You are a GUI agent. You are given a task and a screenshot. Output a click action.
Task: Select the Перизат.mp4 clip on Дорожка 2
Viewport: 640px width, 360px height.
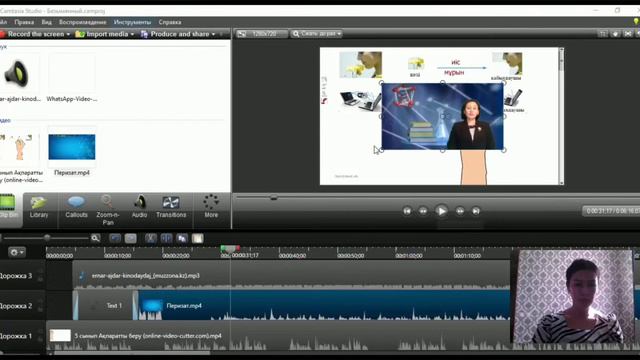tap(324, 305)
